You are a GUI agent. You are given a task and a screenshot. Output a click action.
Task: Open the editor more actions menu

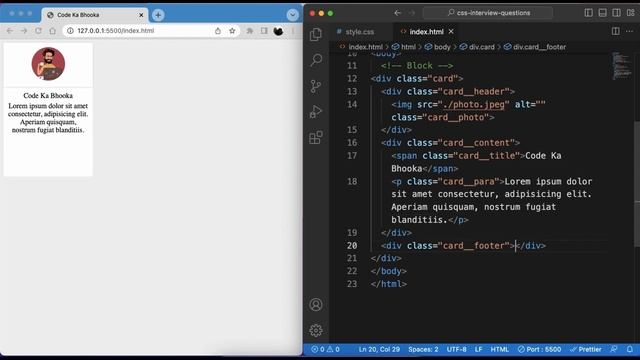tap(629, 31)
